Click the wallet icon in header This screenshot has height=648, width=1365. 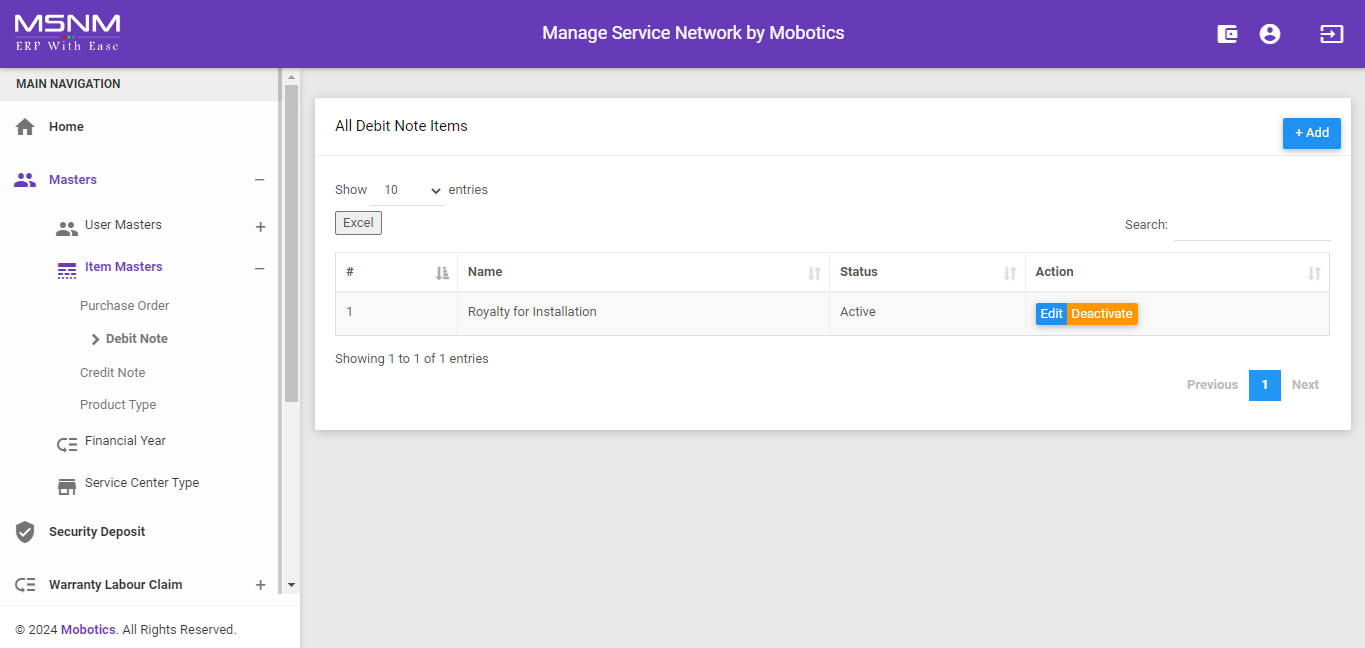[x=1227, y=34]
